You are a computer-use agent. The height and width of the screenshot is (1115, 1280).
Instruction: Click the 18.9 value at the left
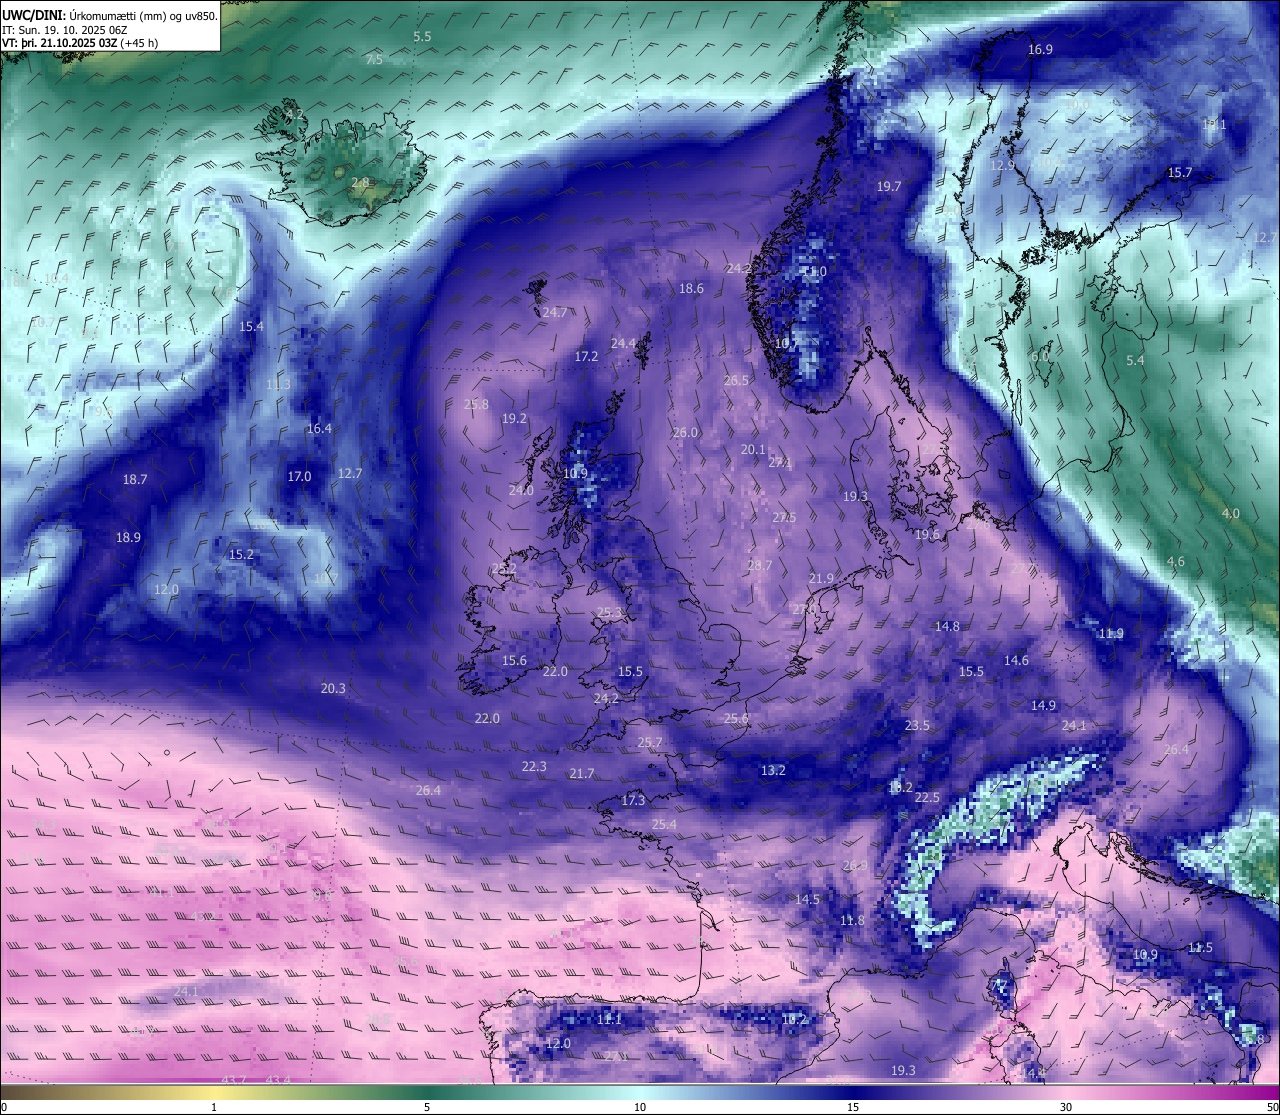[128, 537]
